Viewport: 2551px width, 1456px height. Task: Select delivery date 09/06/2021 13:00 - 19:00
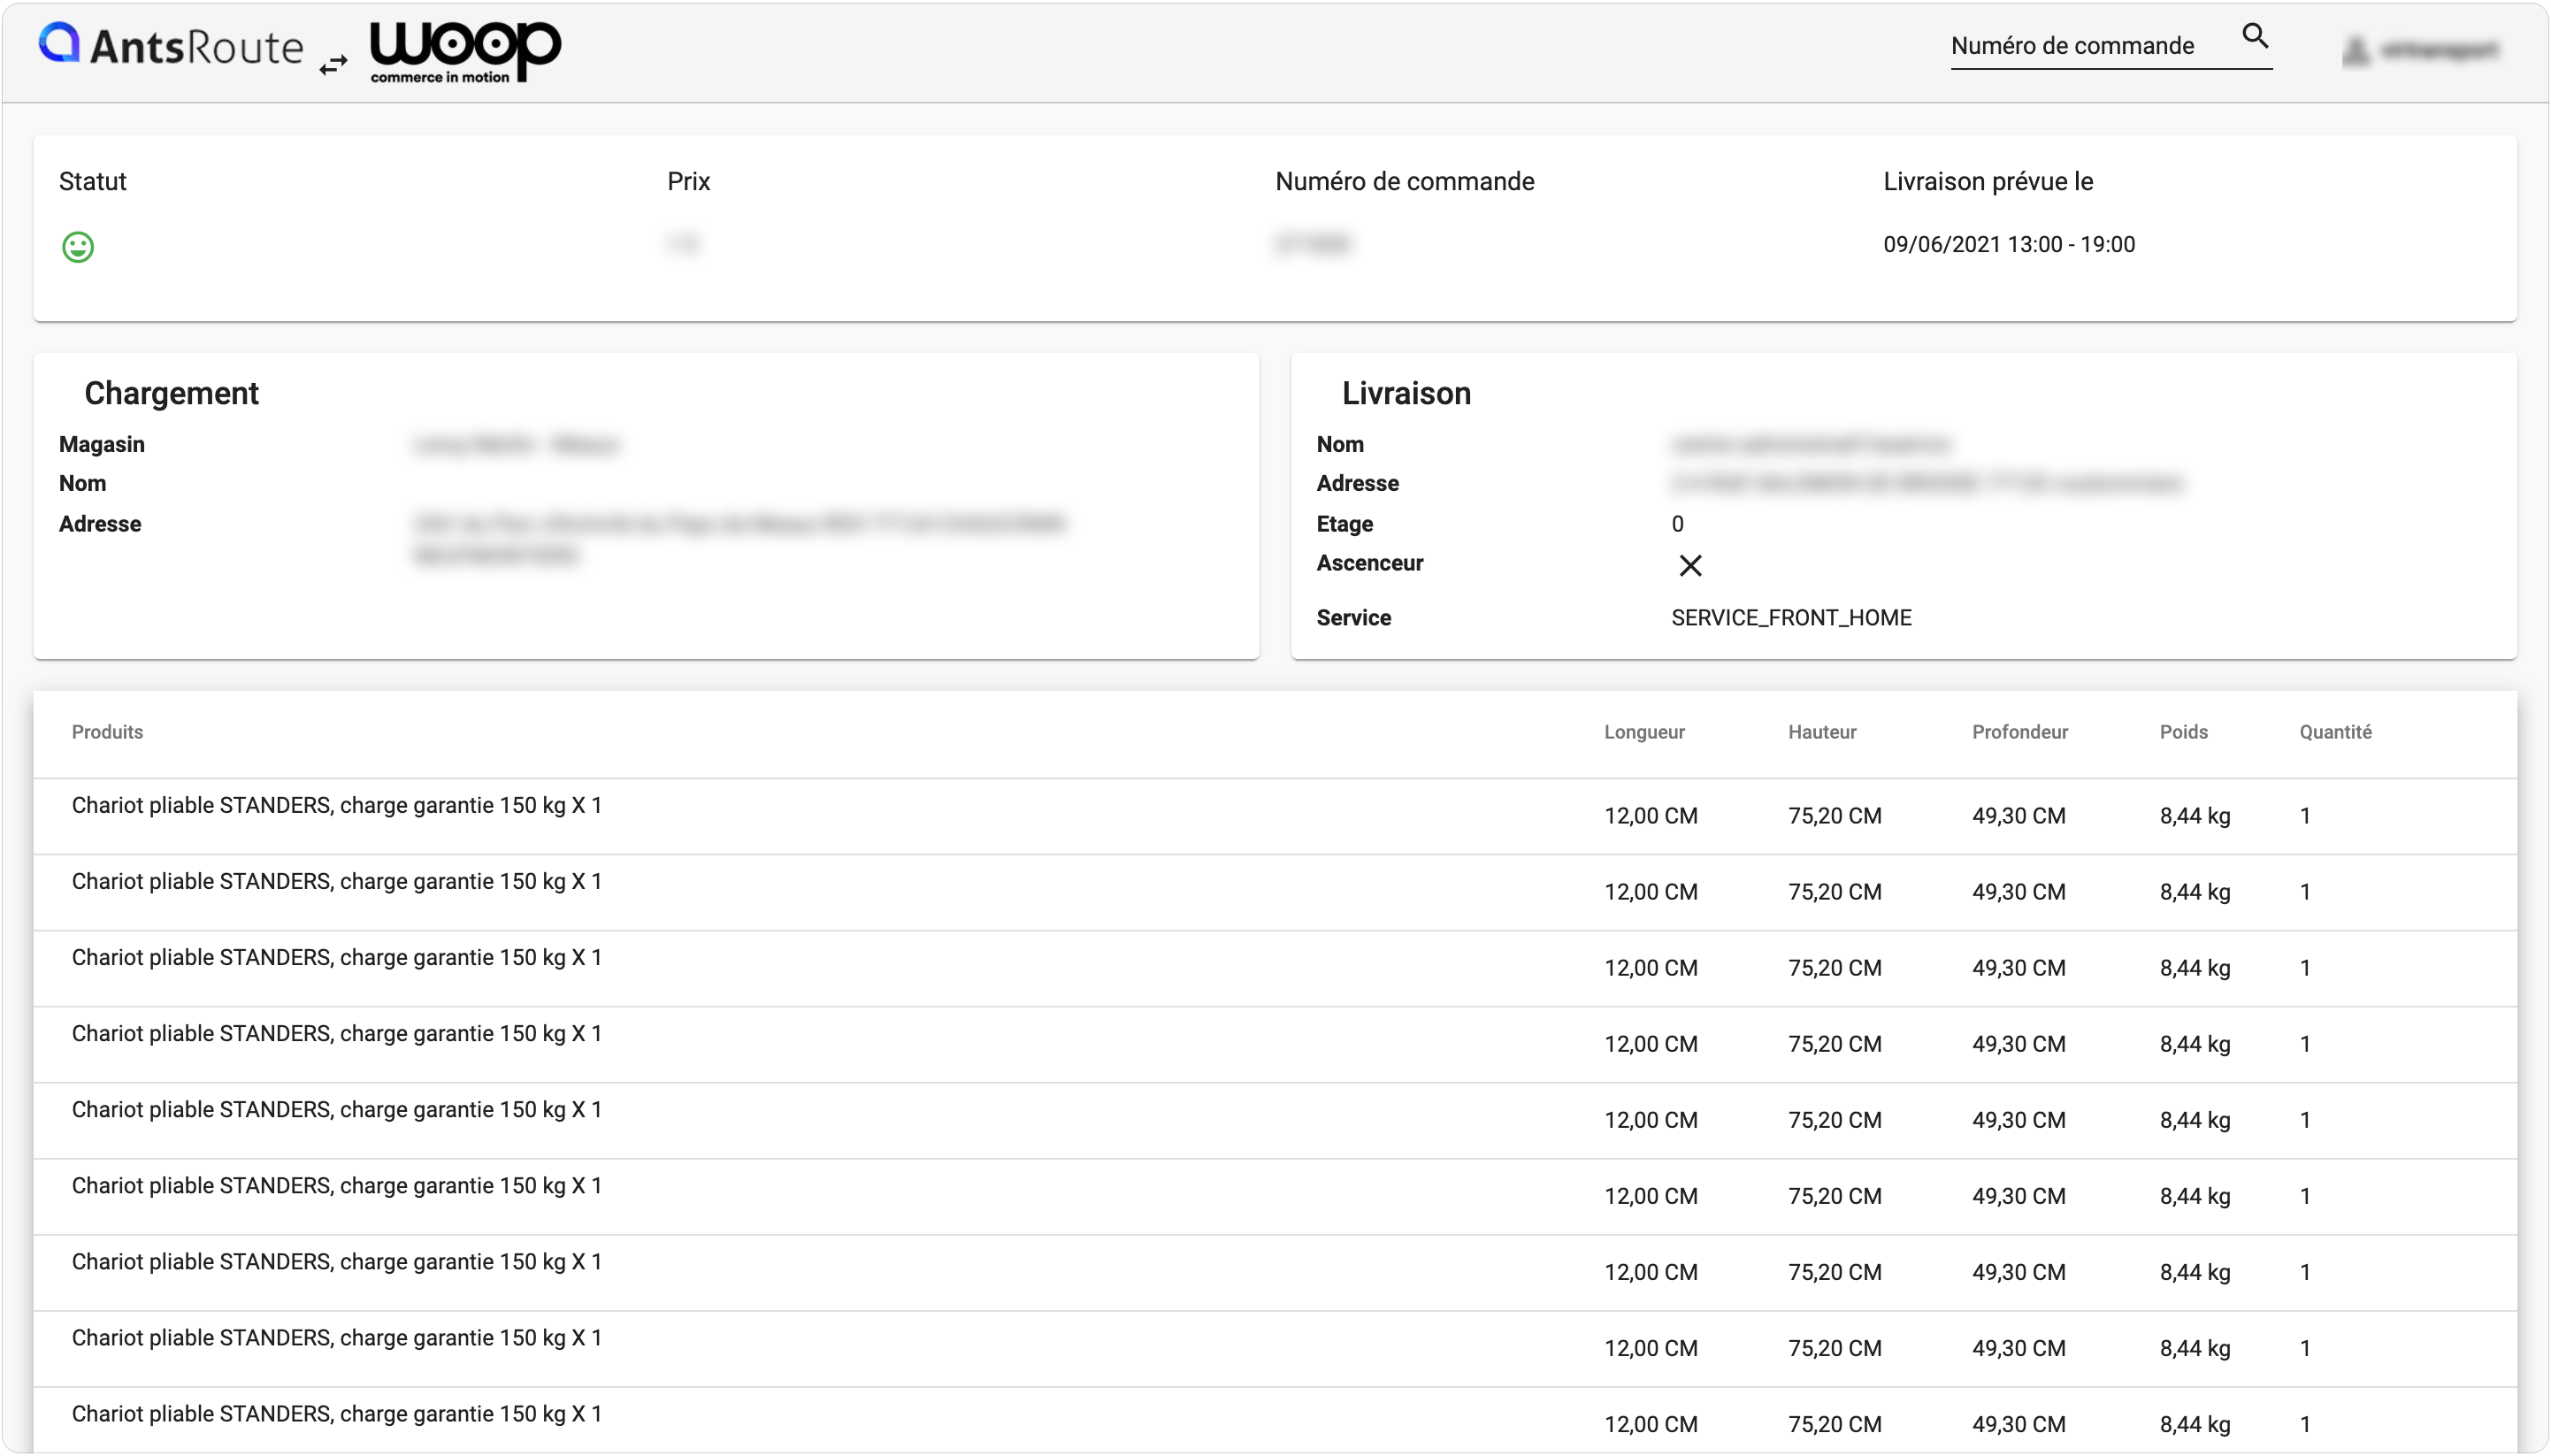(x=2008, y=245)
